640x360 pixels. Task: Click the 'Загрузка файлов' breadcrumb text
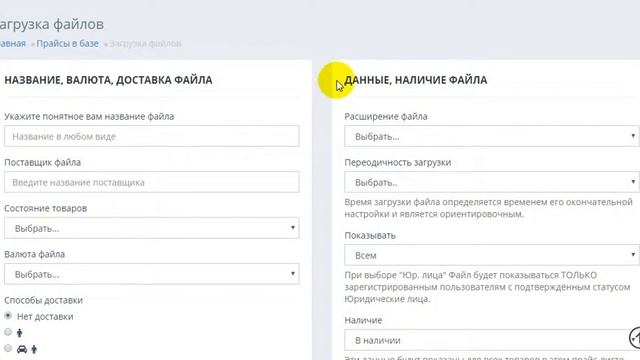pos(145,44)
